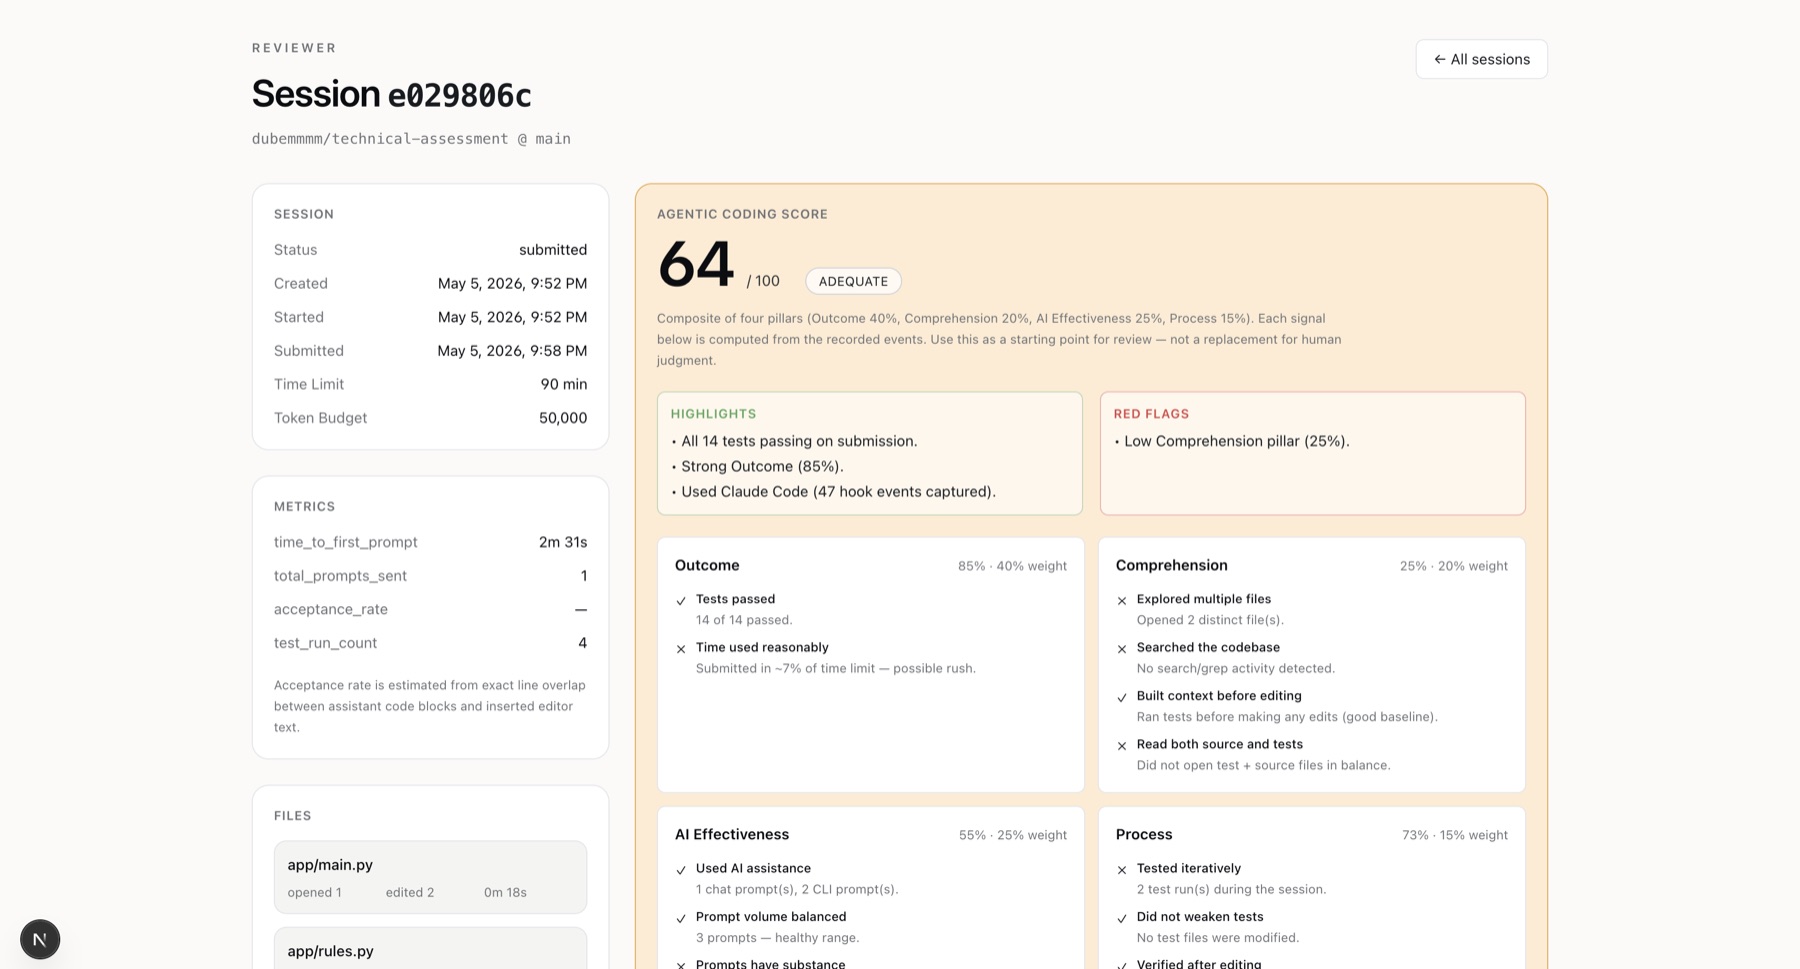Viewport: 1800px width, 969px height.
Task: Click the checkmark icon beside Did not weaken tests
Action: click(1122, 918)
